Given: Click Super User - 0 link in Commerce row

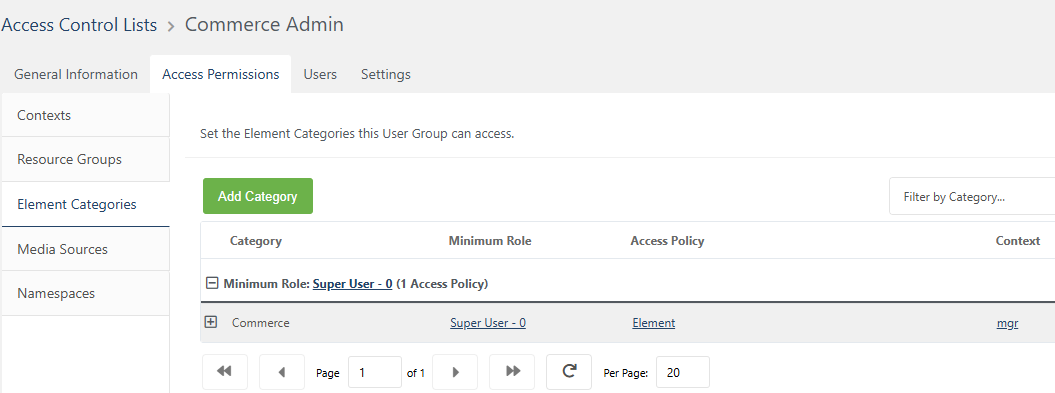Looking at the screenshot, I should (488, 323).
